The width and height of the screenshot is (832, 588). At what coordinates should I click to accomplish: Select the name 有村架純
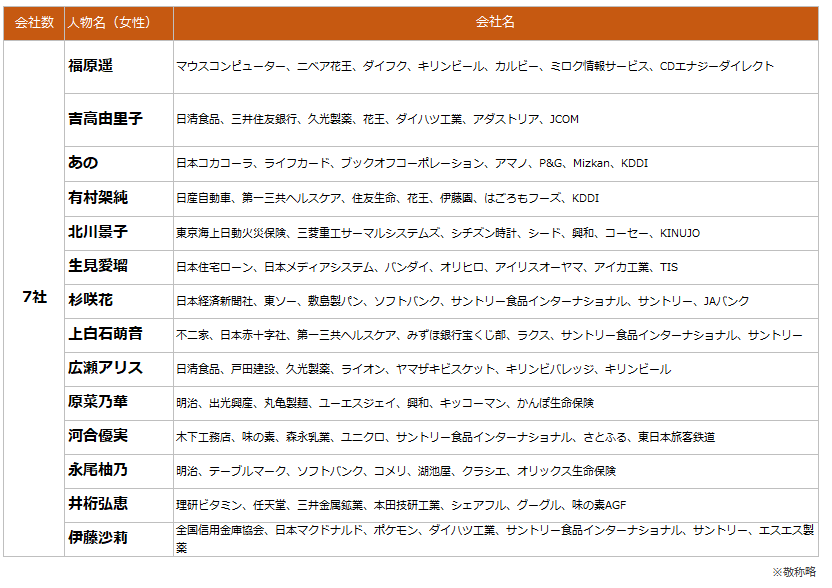pos(98,197)
